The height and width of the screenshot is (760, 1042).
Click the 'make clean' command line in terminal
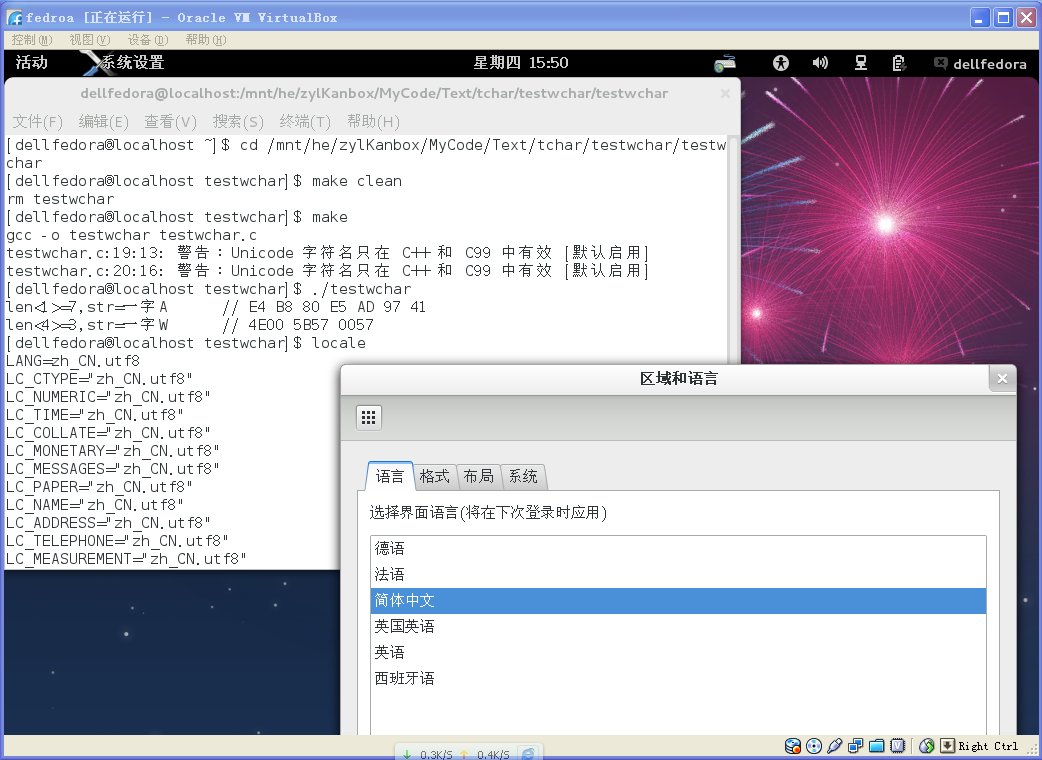(x=204, y=181)
